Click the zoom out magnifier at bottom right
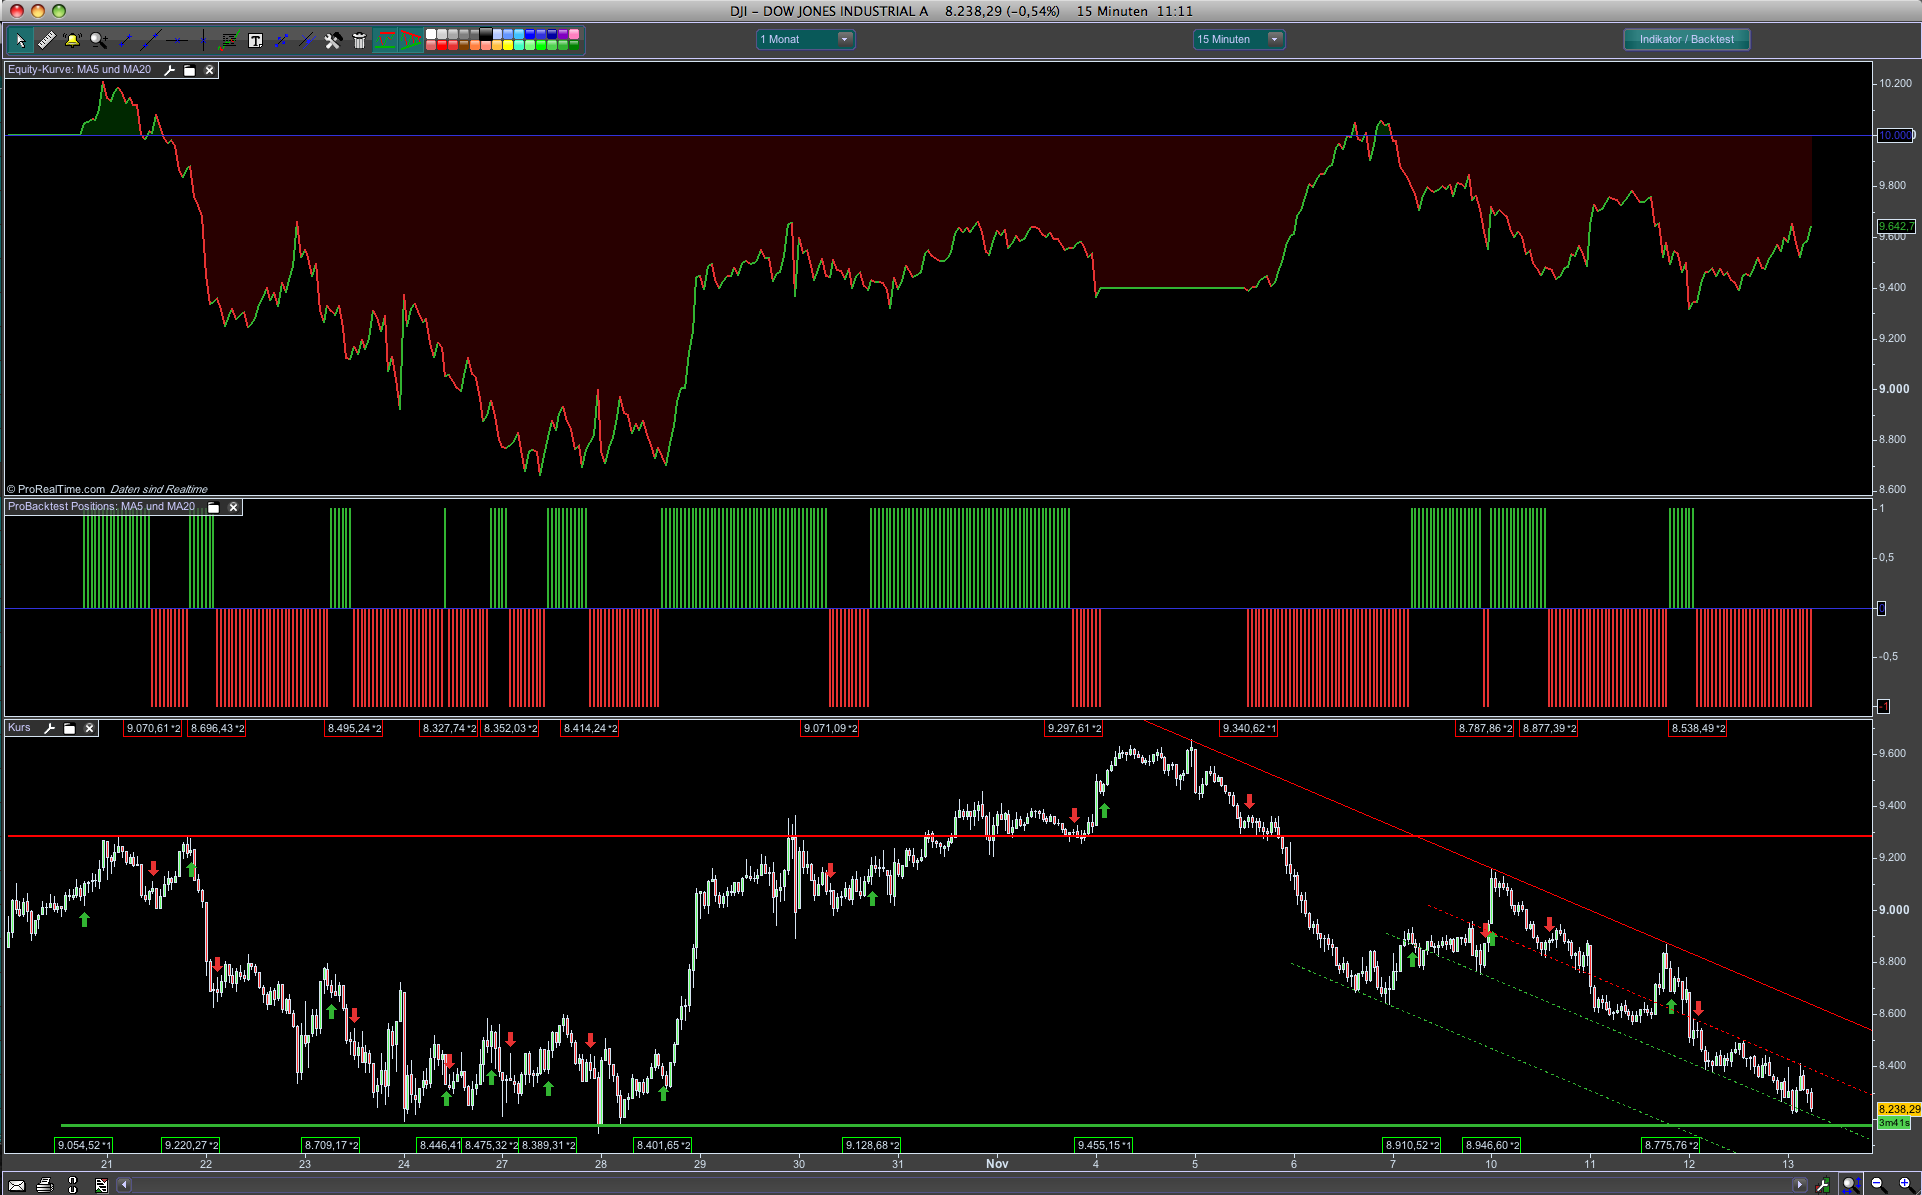 [1877, 1184]
